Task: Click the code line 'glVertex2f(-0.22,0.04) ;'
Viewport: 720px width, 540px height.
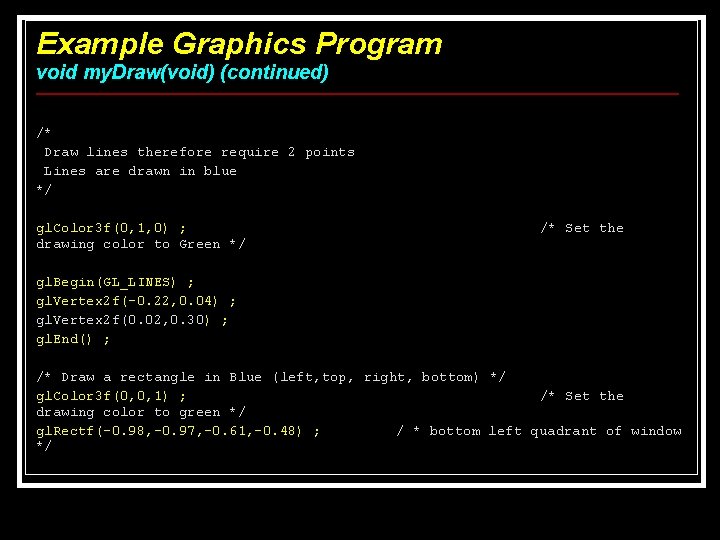Action: pos(136,301)
